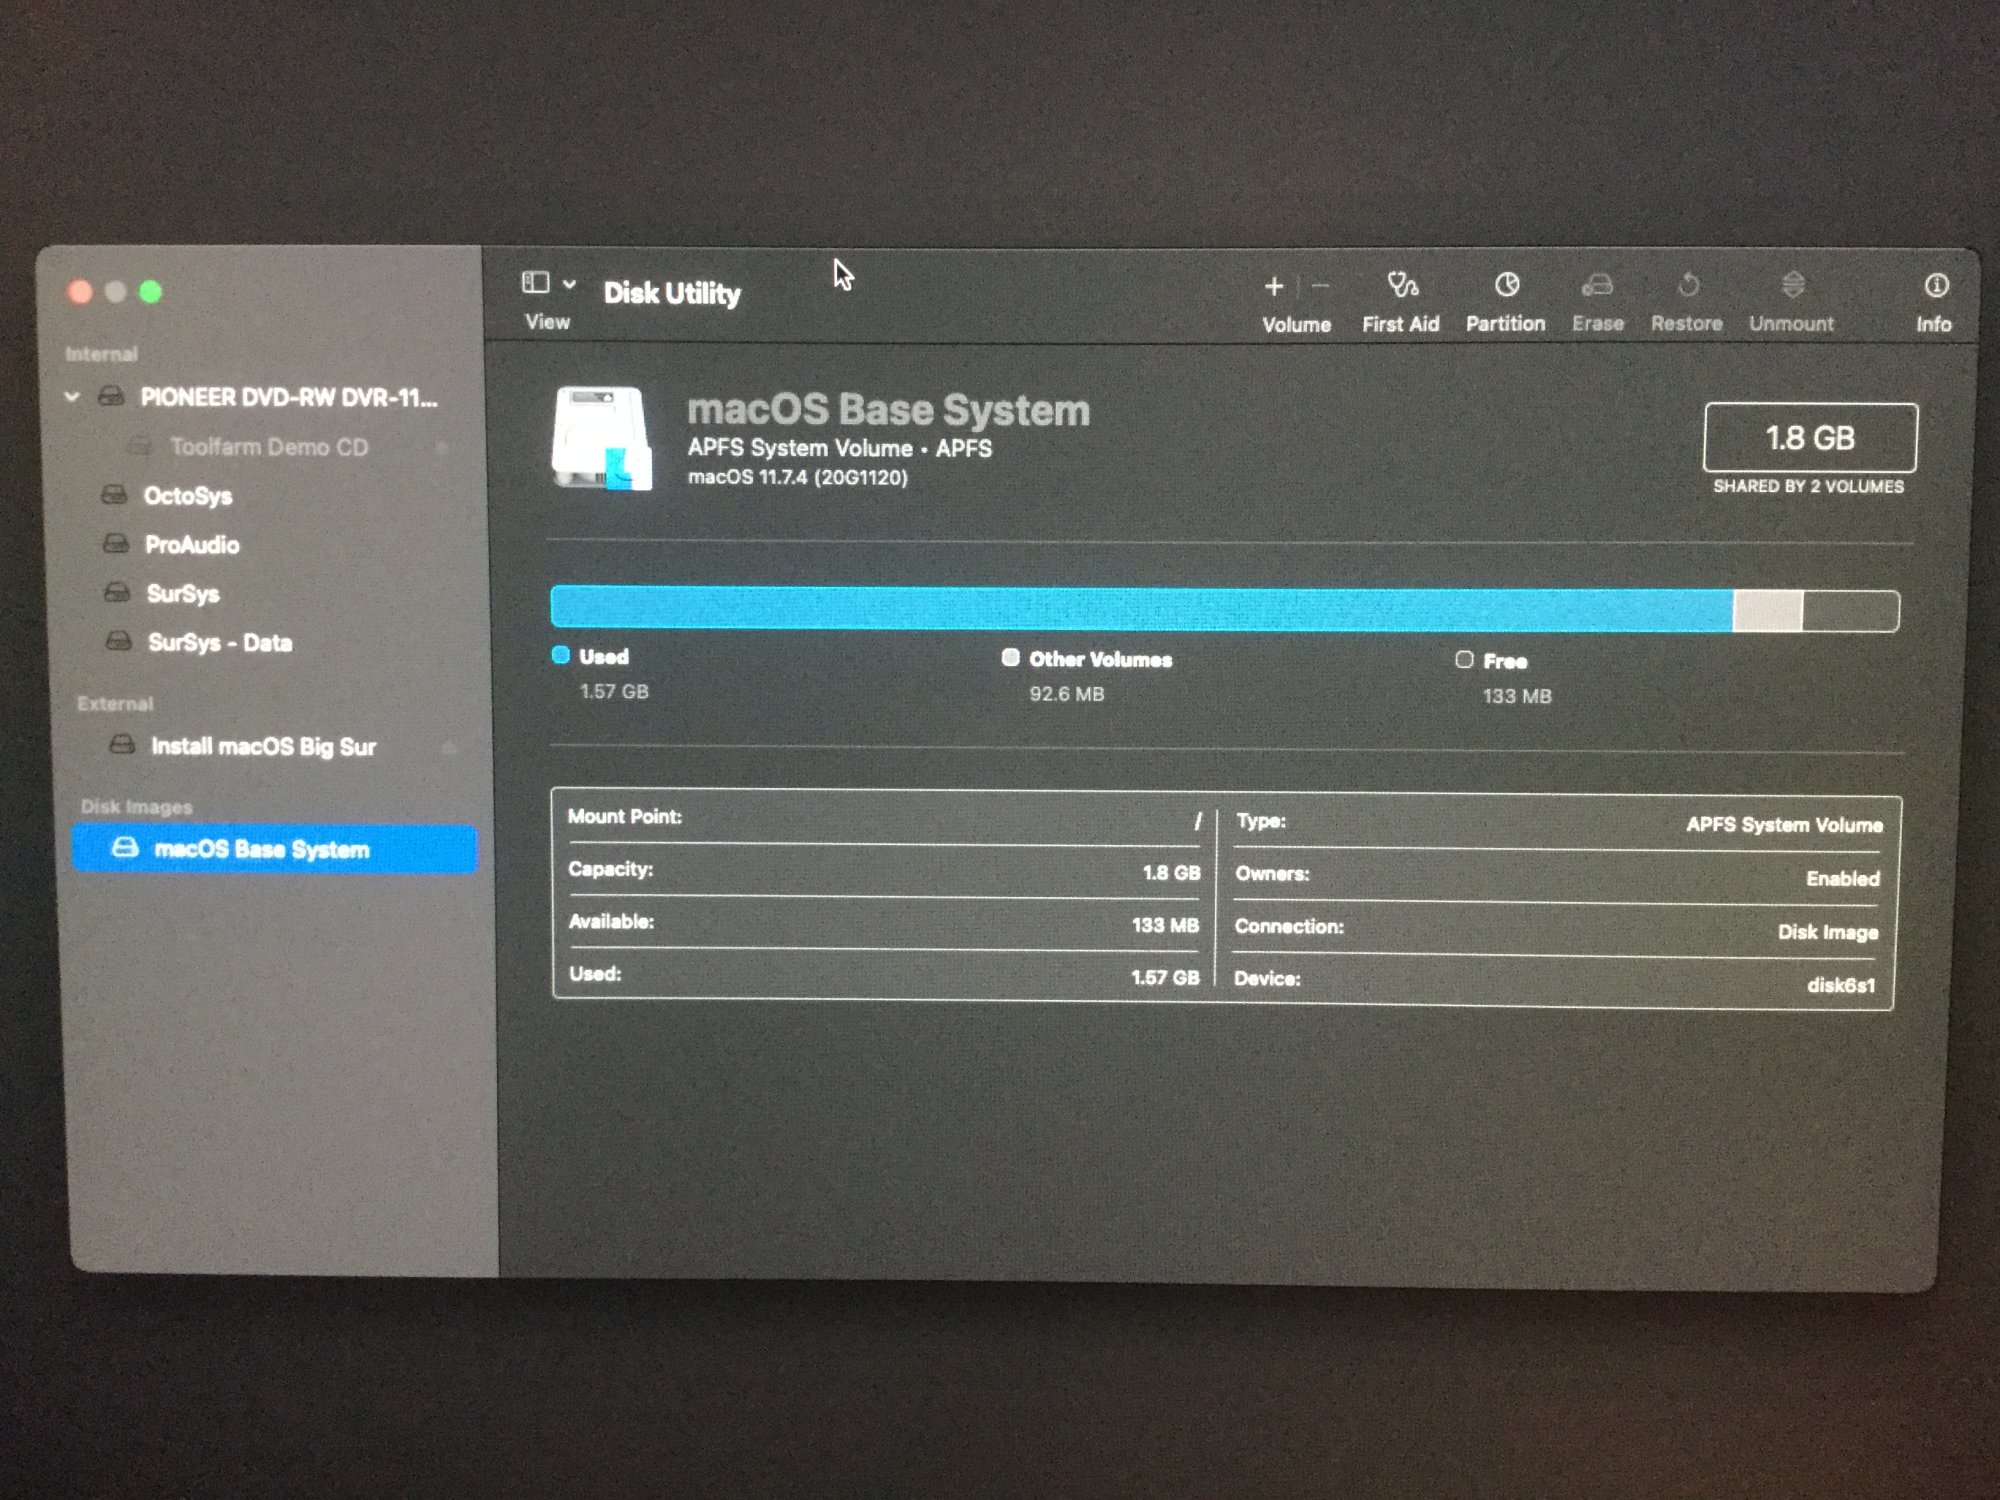Screen dimensions: 2000x1500
Task: Select the ProAudio volume
Action: coord(191,545)
